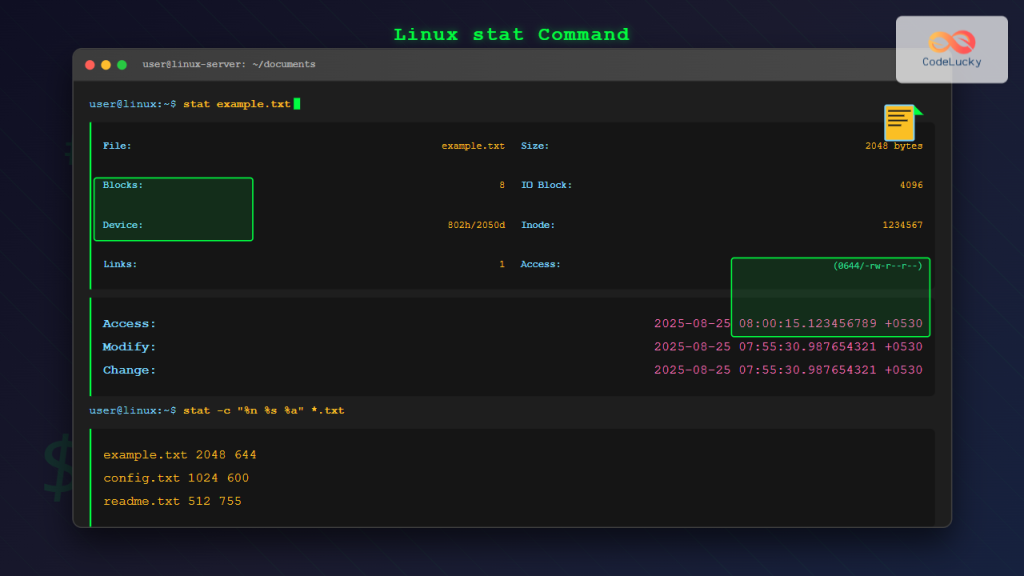The image size is (1024, 576).
Task: Click the terminal title user@linux-server: ~/documents
Action: tap(228, 65)
